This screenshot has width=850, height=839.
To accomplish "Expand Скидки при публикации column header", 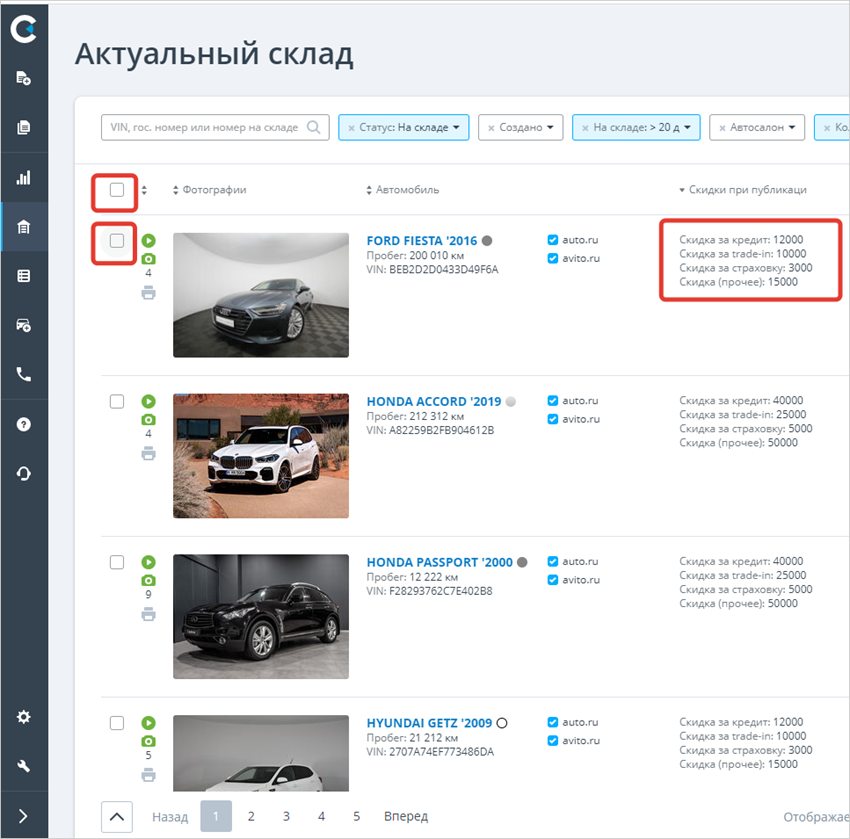I will (x=743, y=190).
